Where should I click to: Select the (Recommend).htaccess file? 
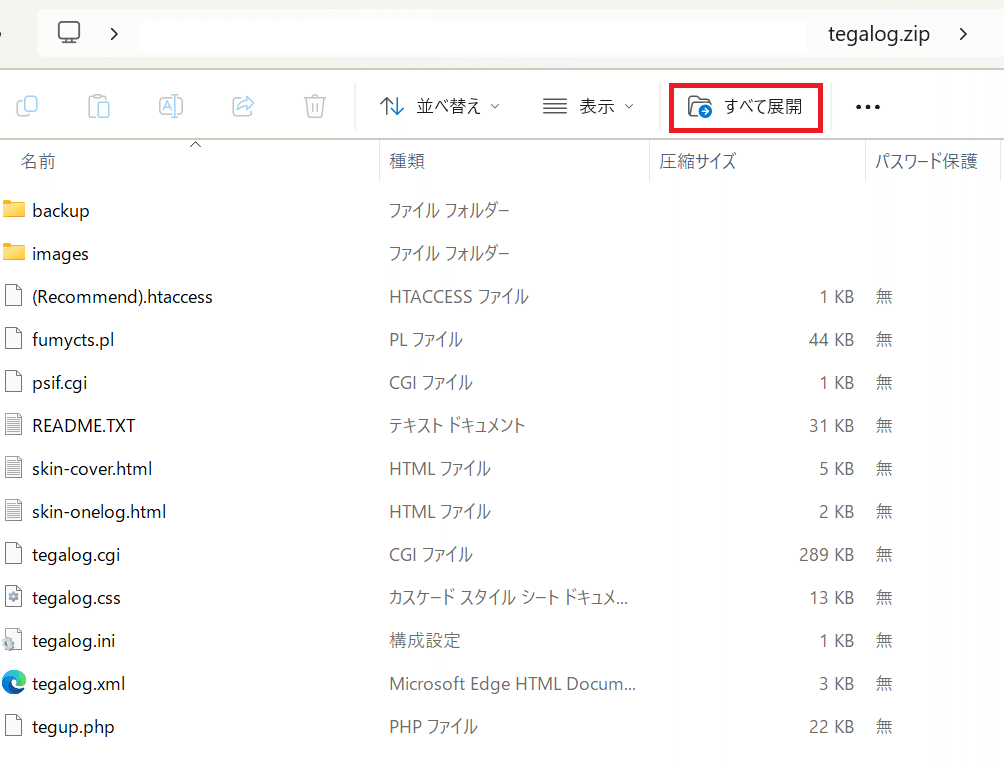(122, 297)
